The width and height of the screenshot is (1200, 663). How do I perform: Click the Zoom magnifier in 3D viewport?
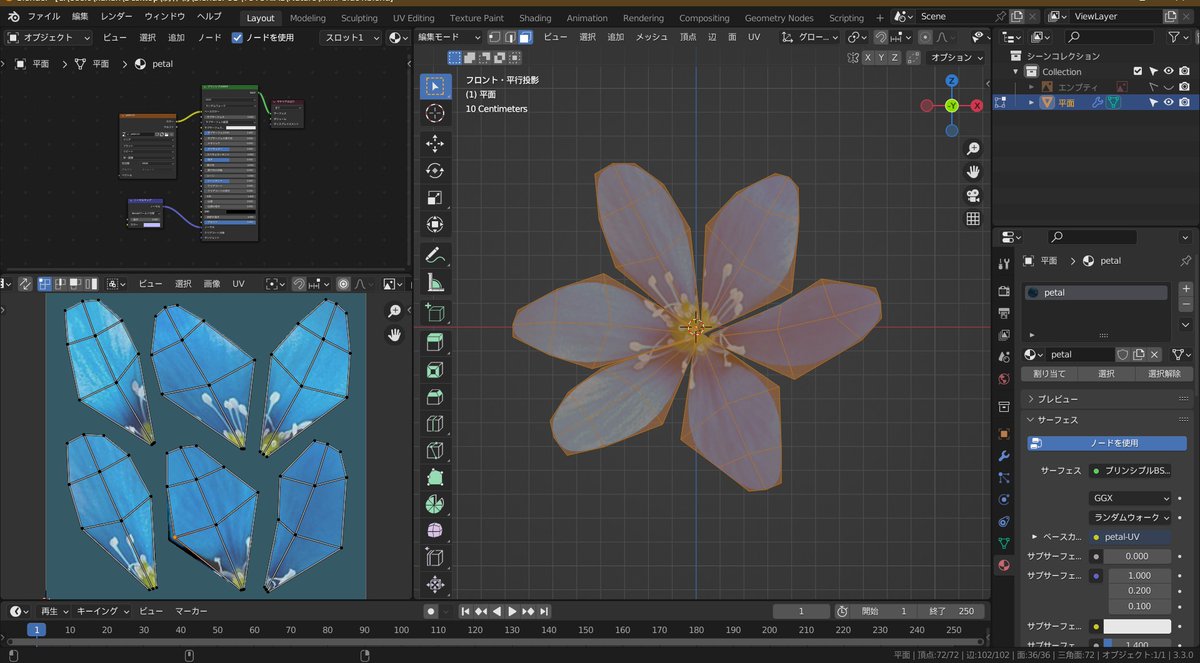972,149
